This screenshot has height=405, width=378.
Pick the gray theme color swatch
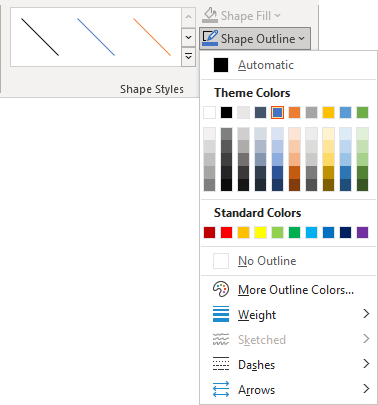tap(311, 113)
